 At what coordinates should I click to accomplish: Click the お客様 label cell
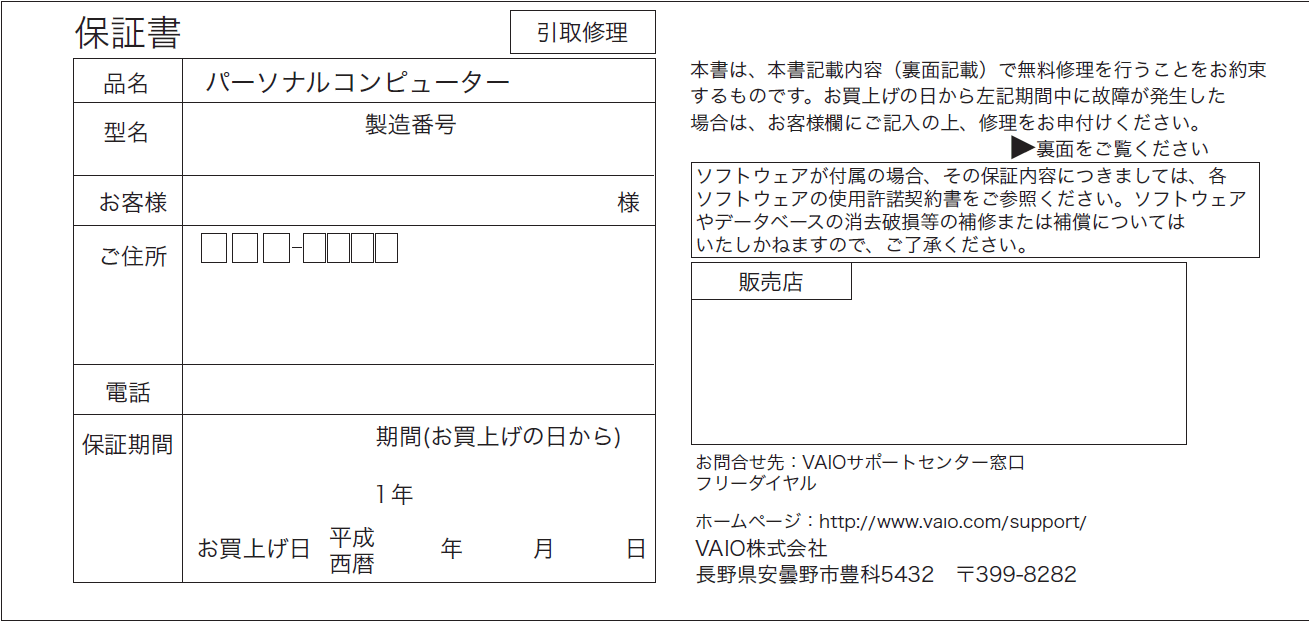pos(128,201)
